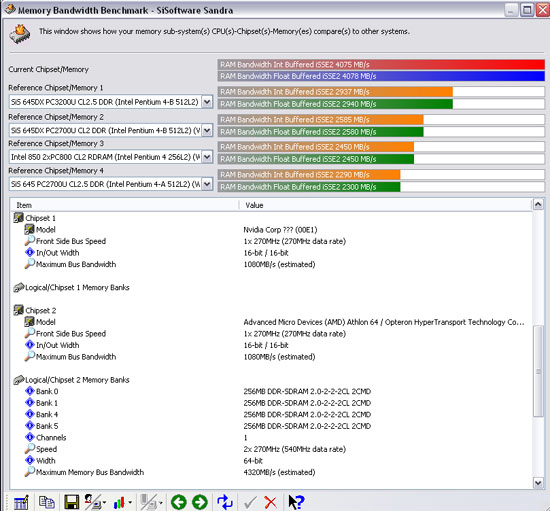Select the Bank 1 row

271,403
